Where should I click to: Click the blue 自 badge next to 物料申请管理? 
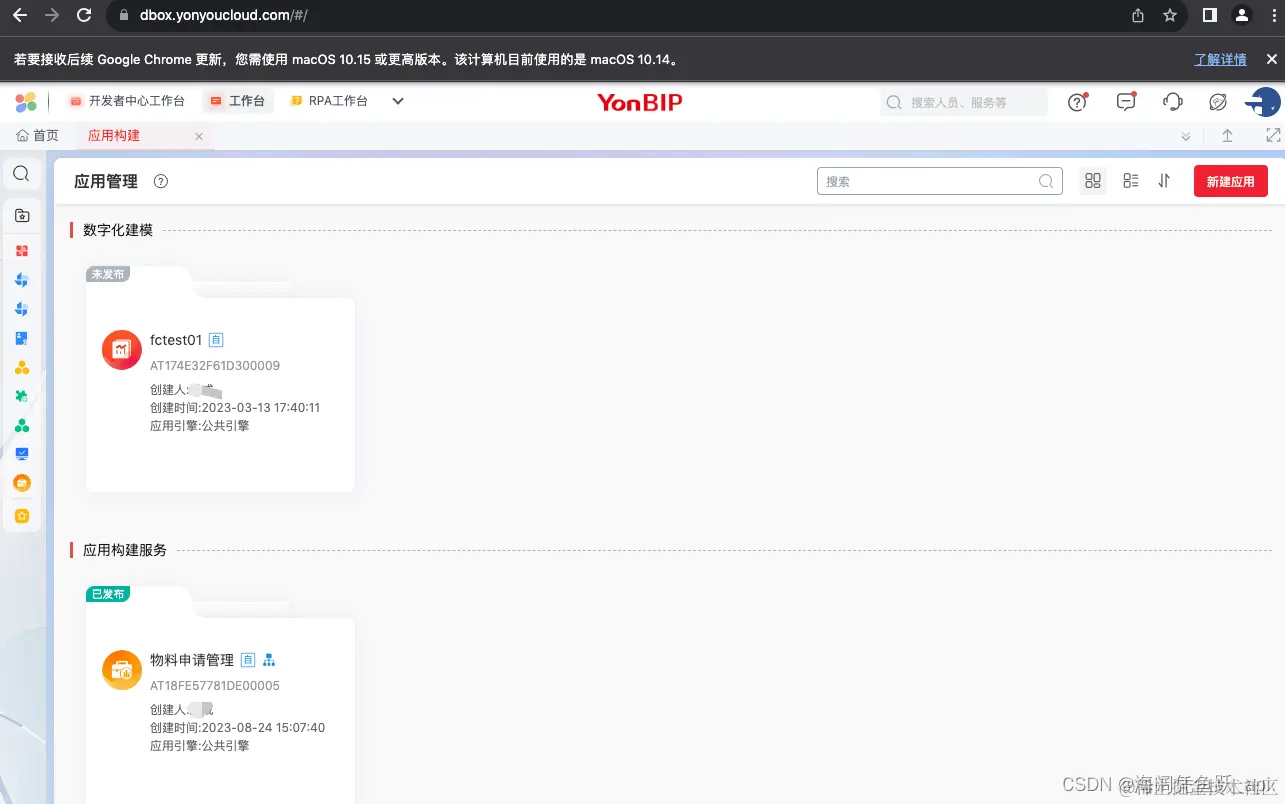[x=248, y=660]
